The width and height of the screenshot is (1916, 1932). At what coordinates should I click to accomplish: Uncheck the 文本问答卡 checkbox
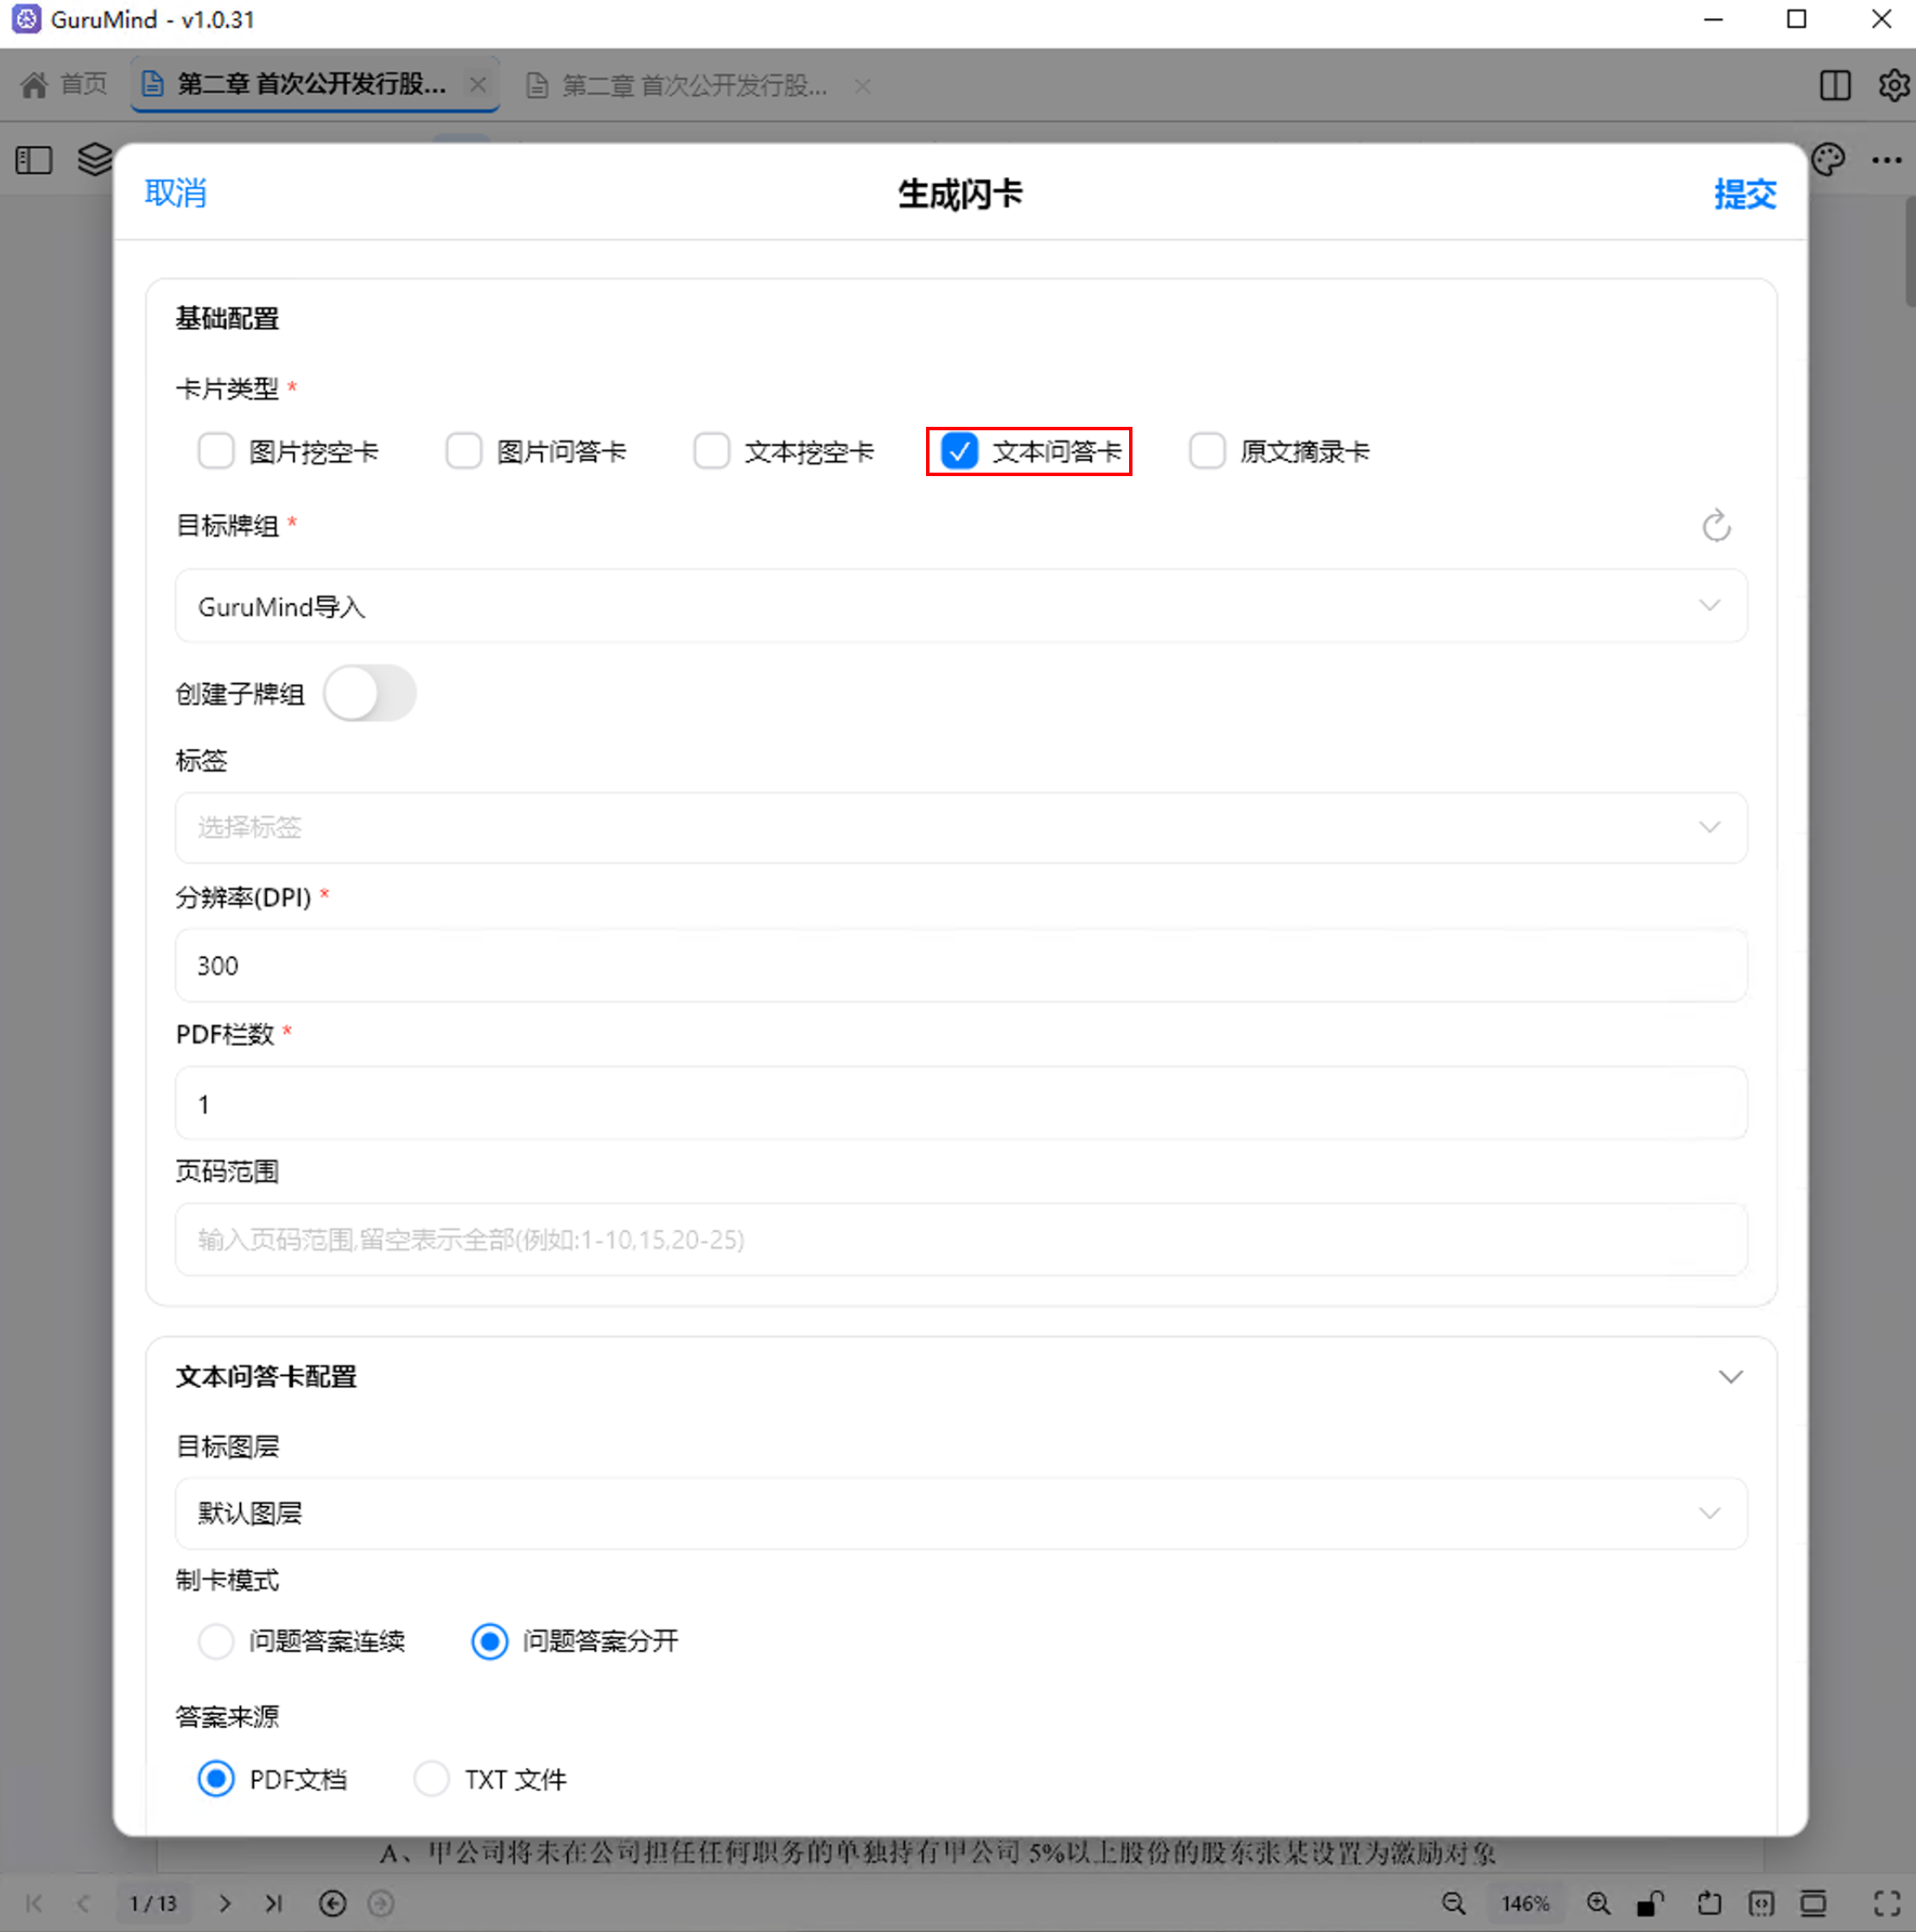pyautogui.click(x=960, y=451)
